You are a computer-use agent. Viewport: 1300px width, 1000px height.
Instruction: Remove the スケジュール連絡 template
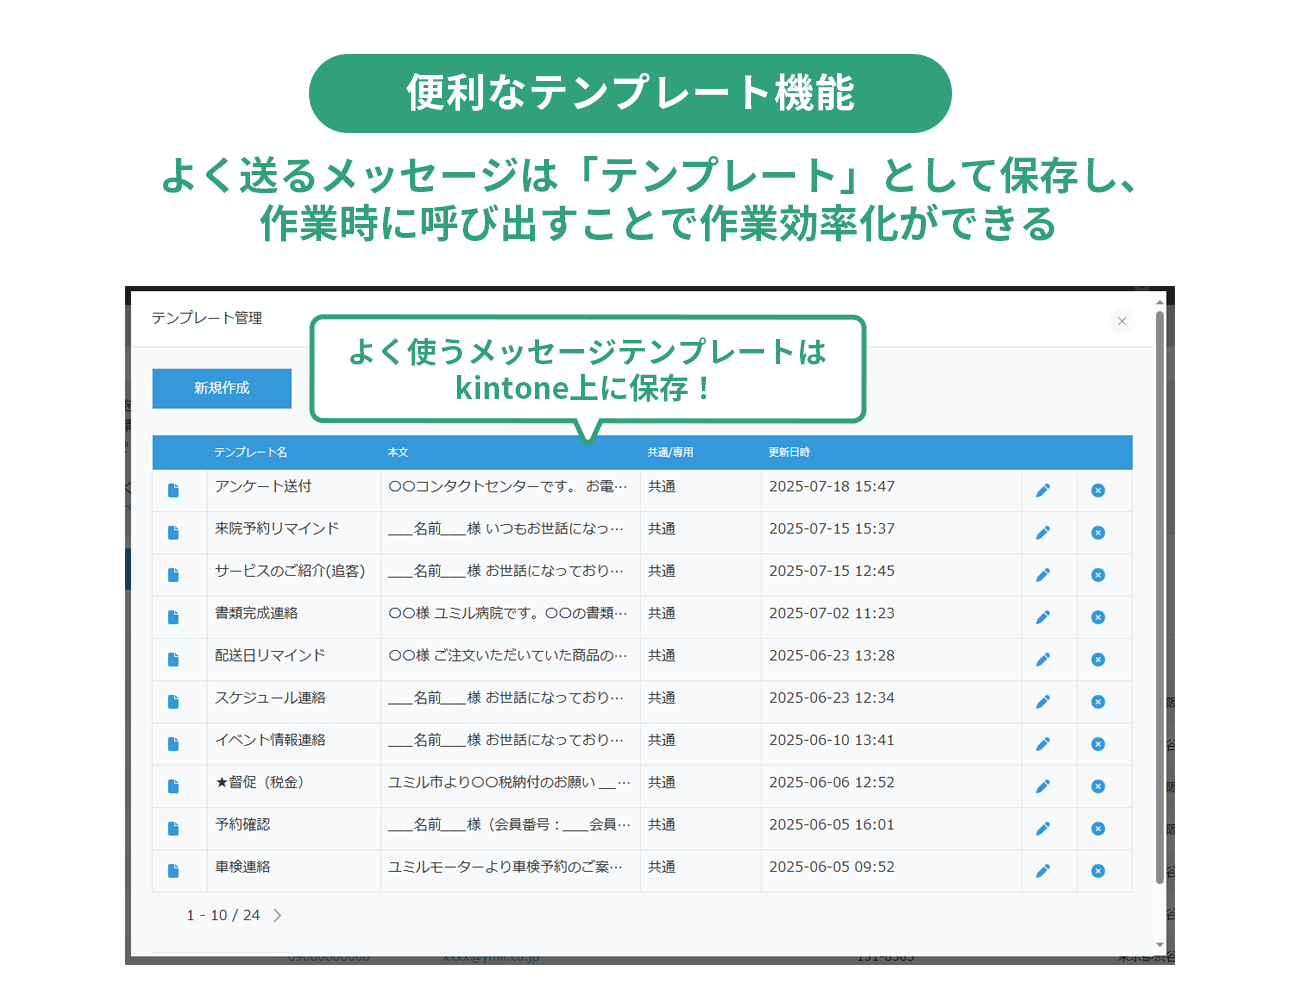pos(1098,702)
